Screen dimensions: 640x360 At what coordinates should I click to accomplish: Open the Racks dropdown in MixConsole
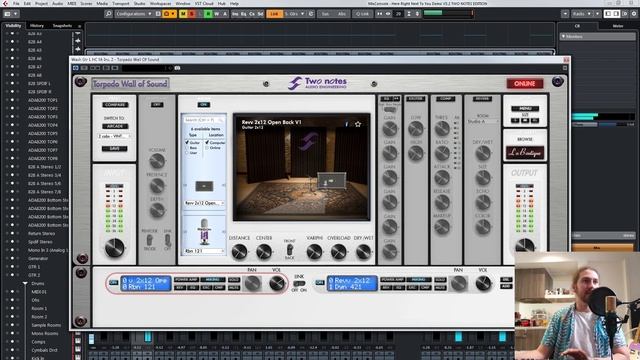(x=582, y=14)
